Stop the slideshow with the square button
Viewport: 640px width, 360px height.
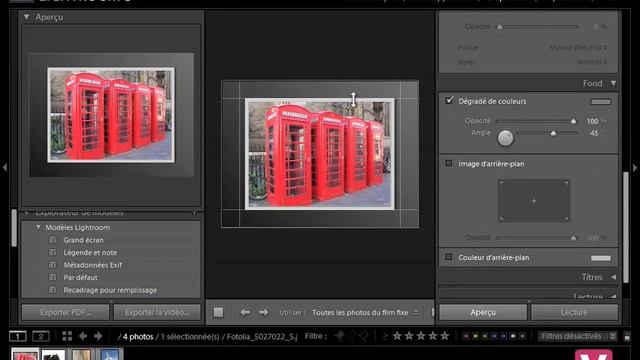pyautogui.click(x=218, y=312)
